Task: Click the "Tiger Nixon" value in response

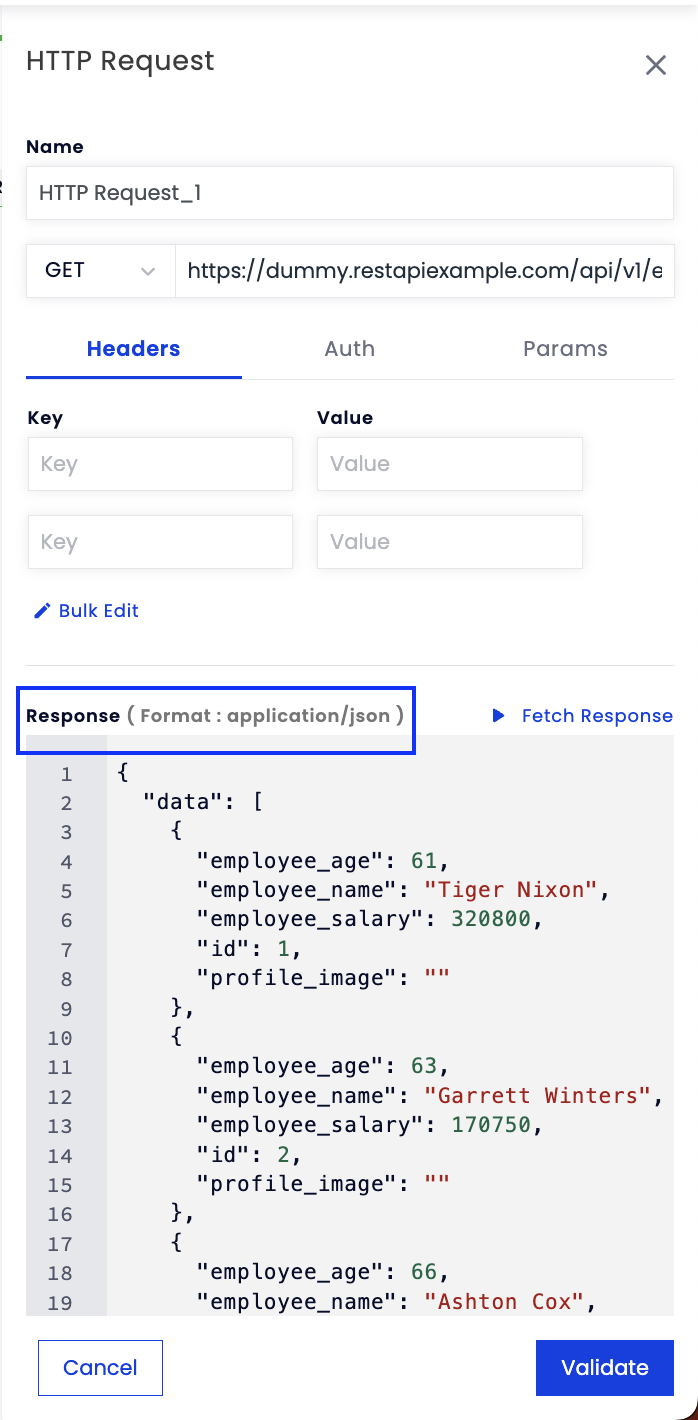Action: click(x=511, y=890)
